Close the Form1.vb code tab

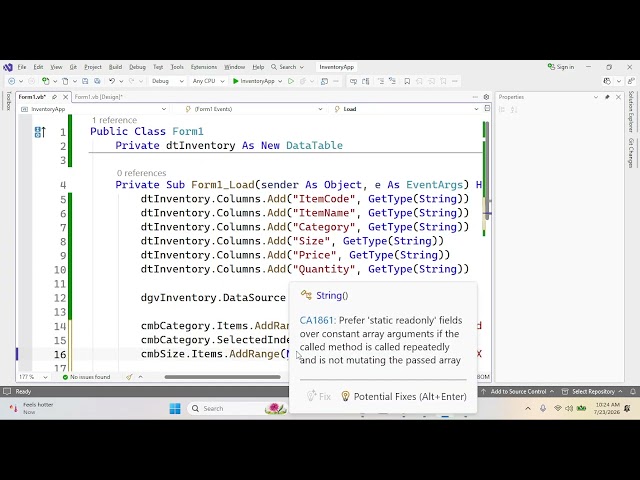[65, 97]
